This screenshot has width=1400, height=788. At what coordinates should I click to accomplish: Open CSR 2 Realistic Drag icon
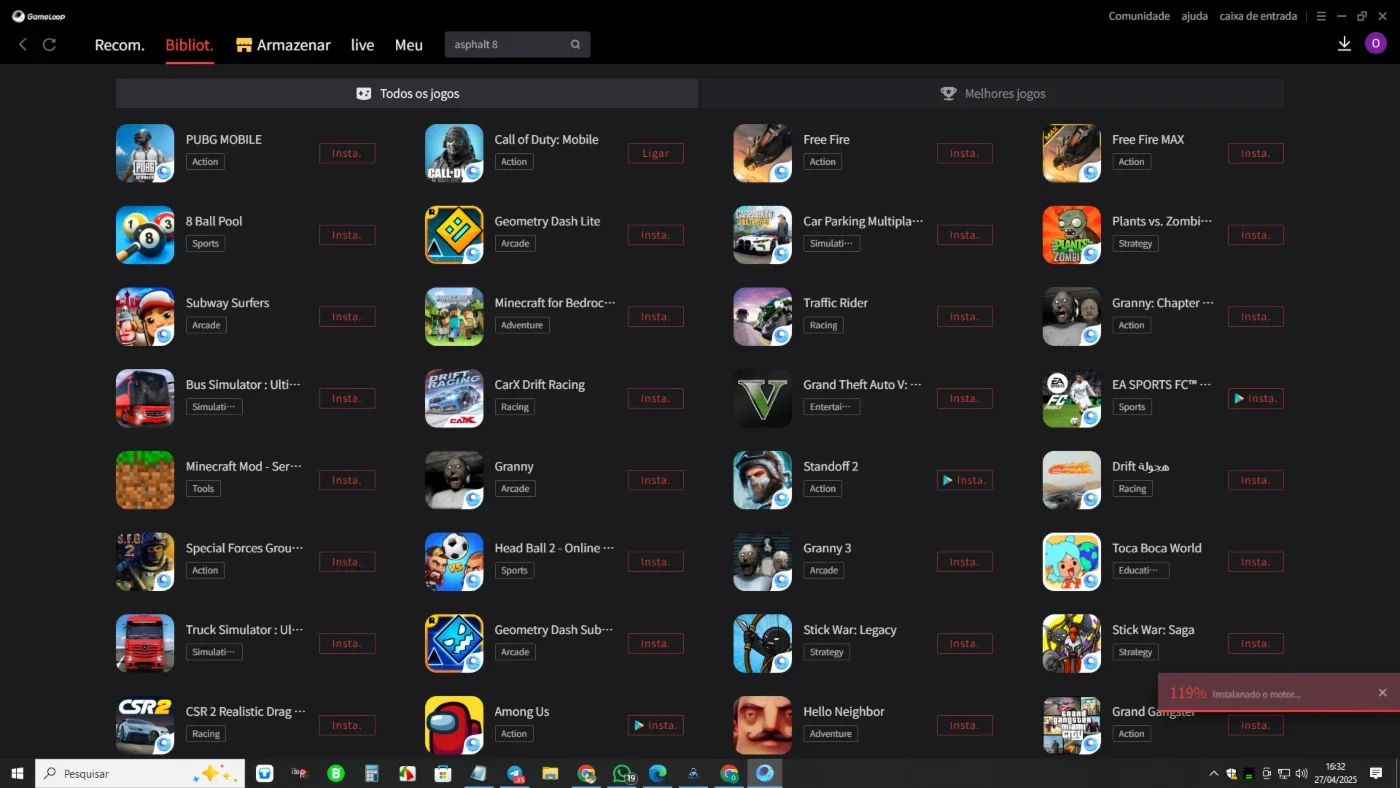[145, 725]
